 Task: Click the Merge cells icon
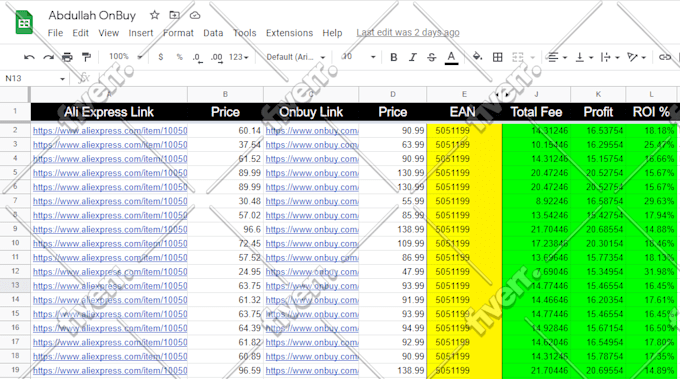[518, 57]
